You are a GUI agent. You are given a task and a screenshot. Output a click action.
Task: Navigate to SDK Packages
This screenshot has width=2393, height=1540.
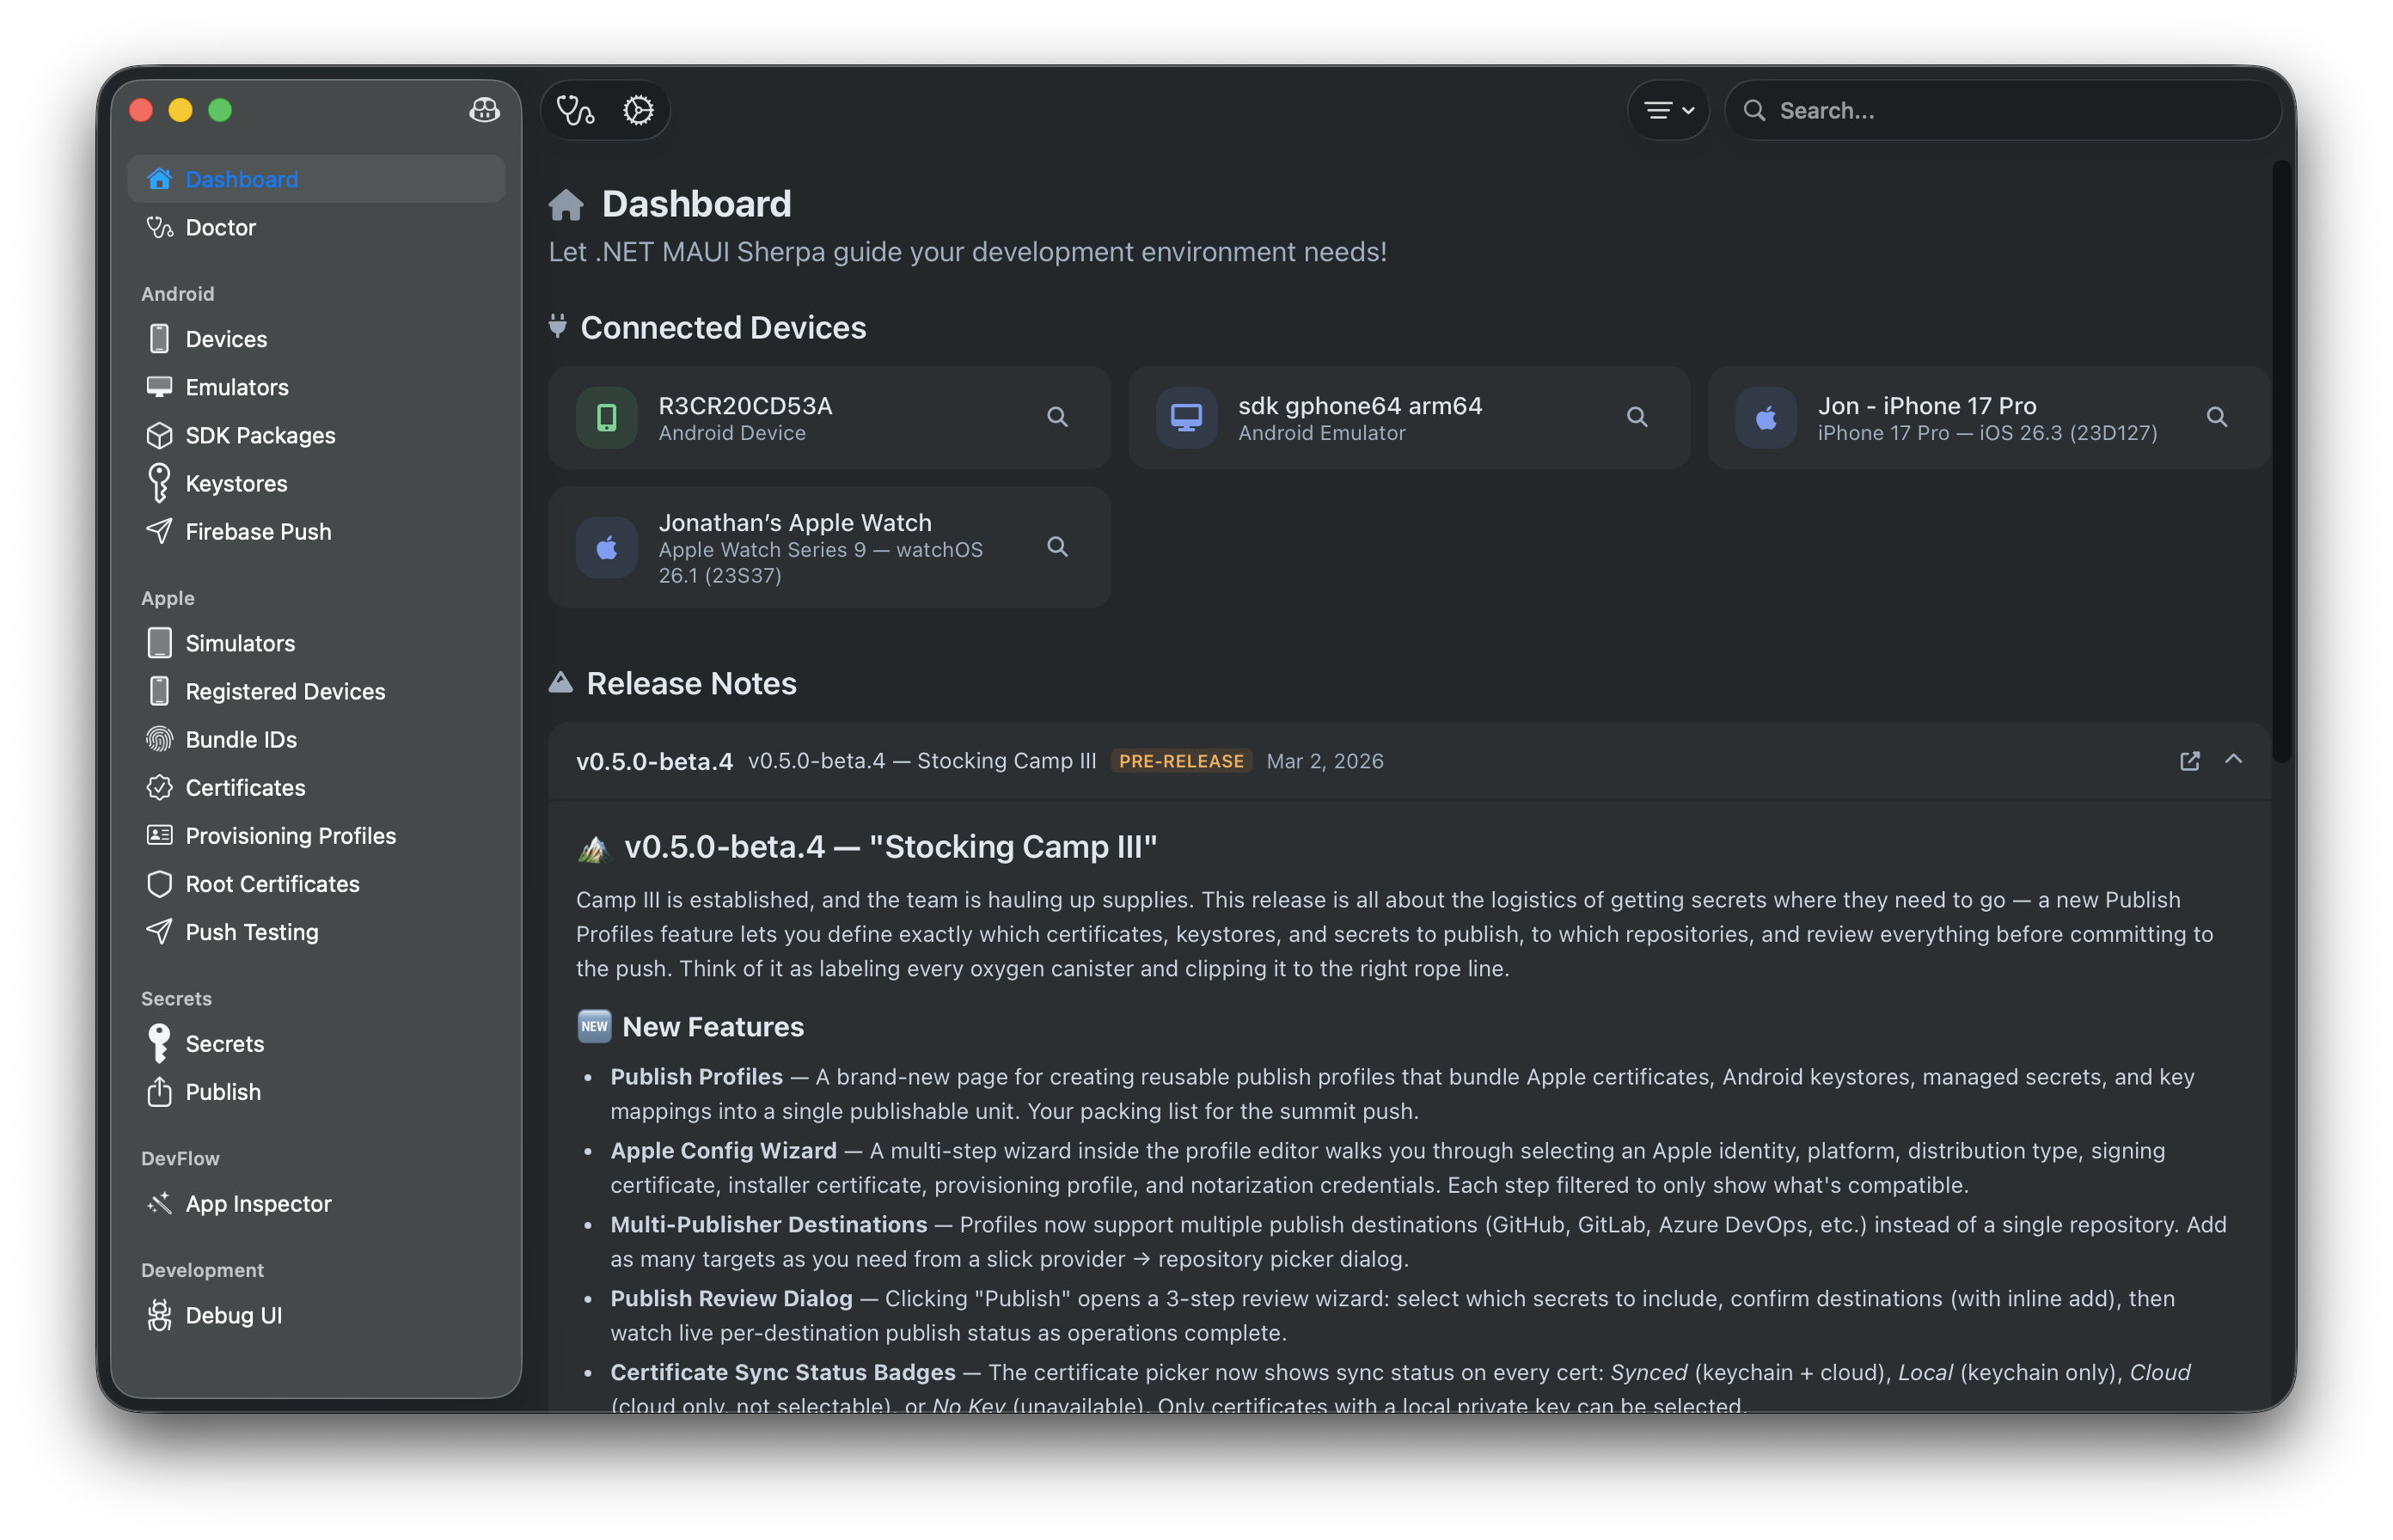pyautogui.click(x=260, y=435)
